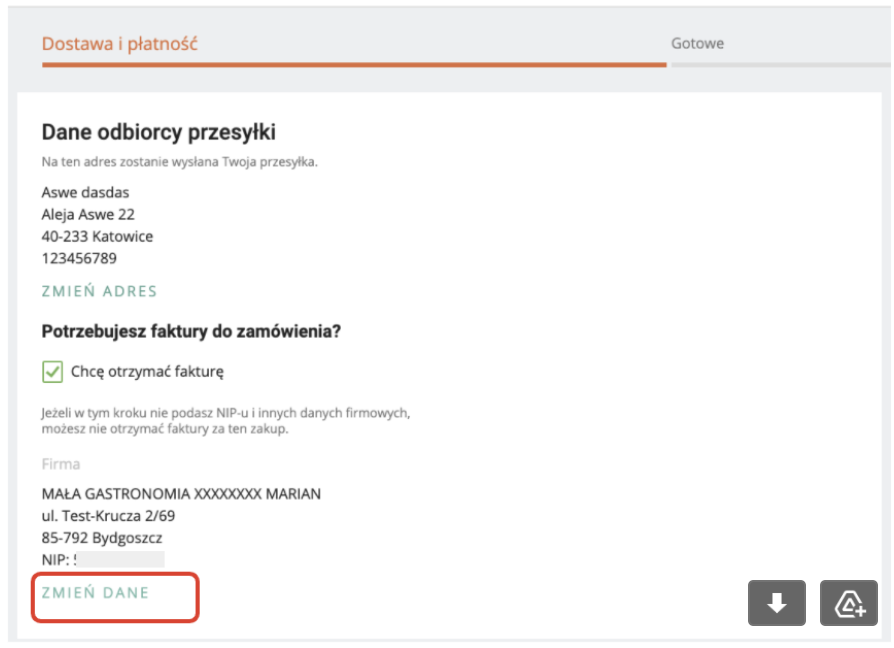The image size is (894, 648).
Task: Click the address line '85-792 Bydgoszcz'
Action: (102, 537)
